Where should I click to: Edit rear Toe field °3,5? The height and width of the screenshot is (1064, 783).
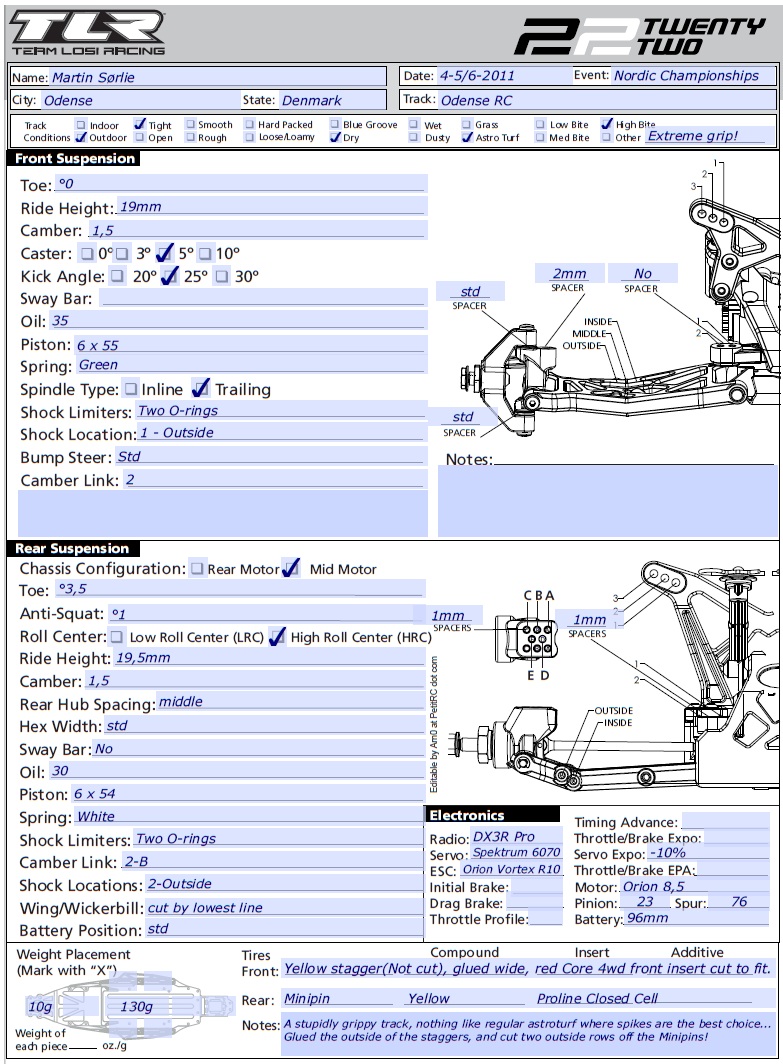240,588
